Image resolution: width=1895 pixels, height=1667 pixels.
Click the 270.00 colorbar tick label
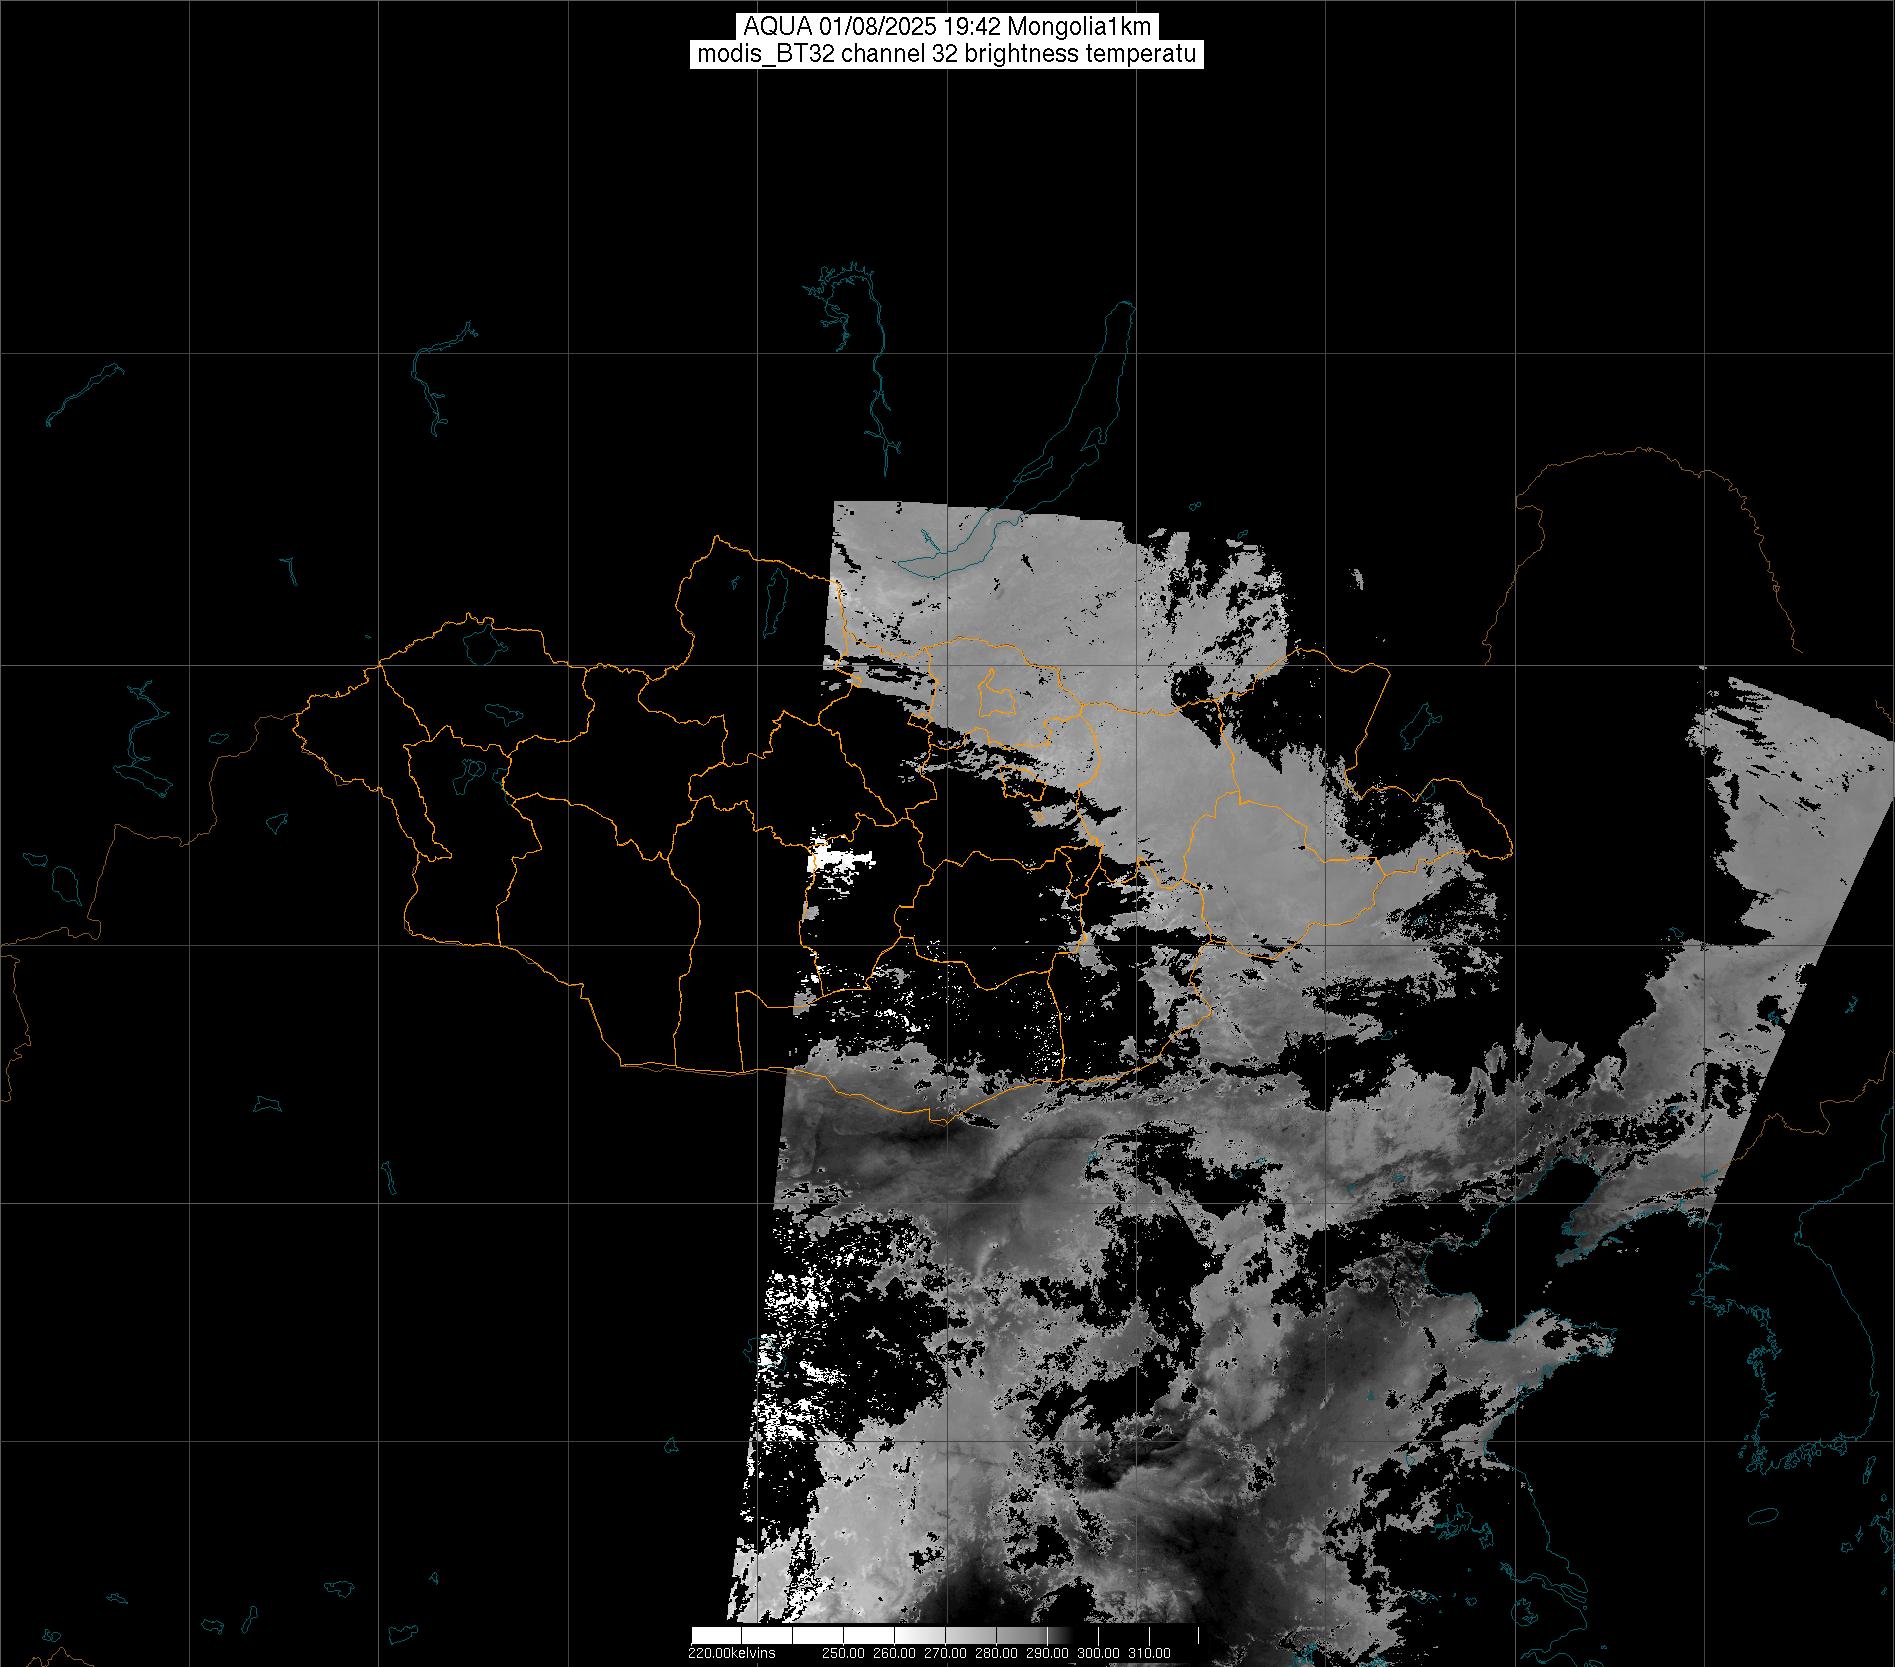pos(945,1653)
